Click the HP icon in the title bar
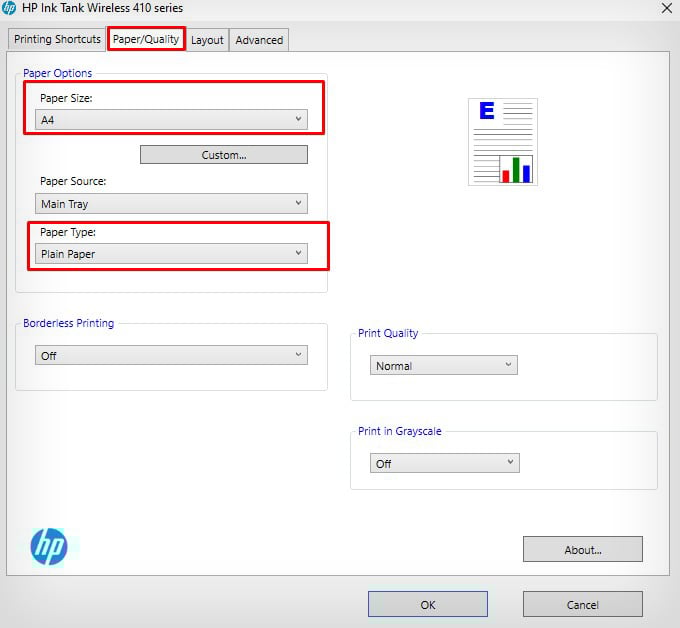 9,8
